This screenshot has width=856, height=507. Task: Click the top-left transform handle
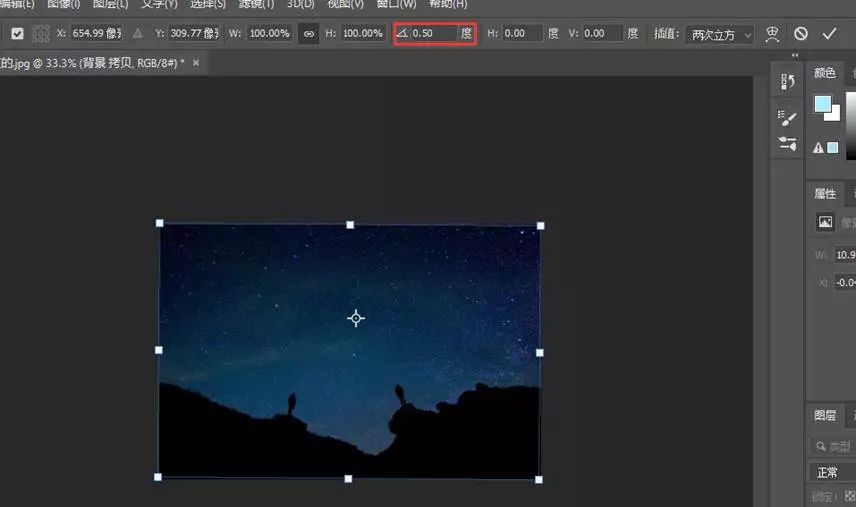click(159, 223)
